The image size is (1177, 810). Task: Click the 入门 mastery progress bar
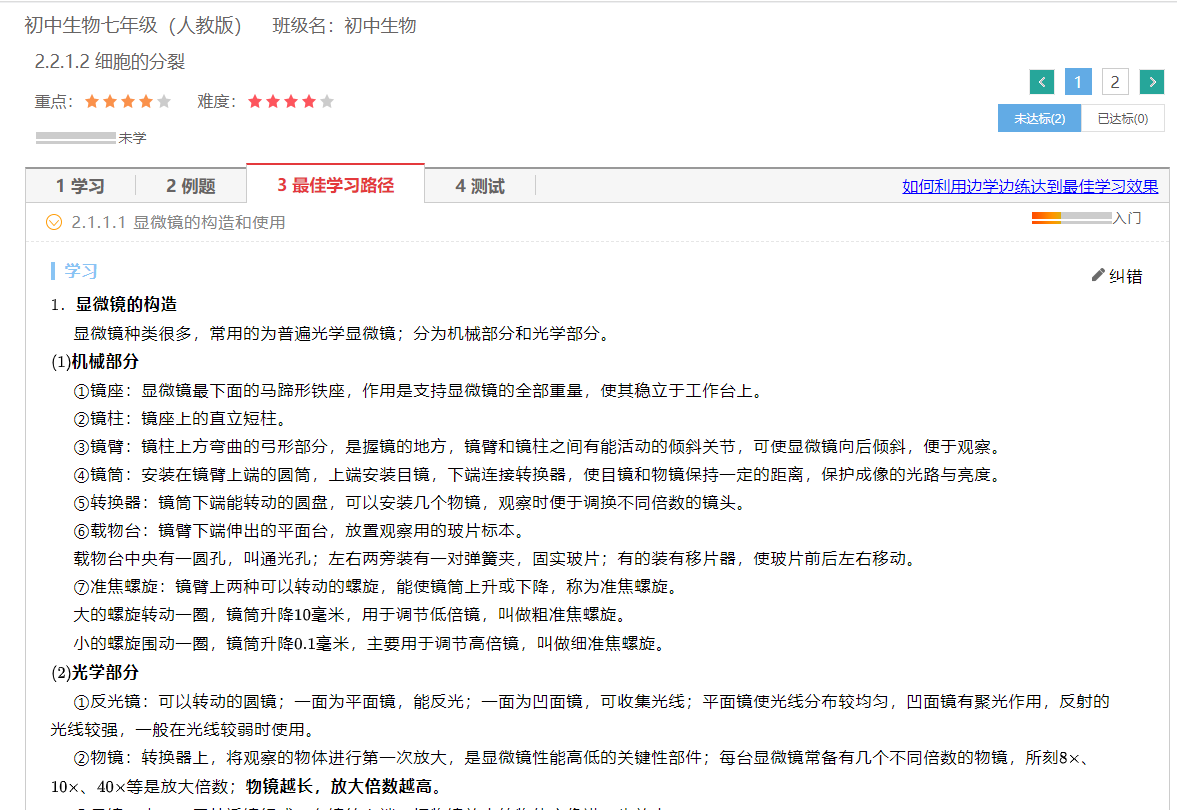1071,218
